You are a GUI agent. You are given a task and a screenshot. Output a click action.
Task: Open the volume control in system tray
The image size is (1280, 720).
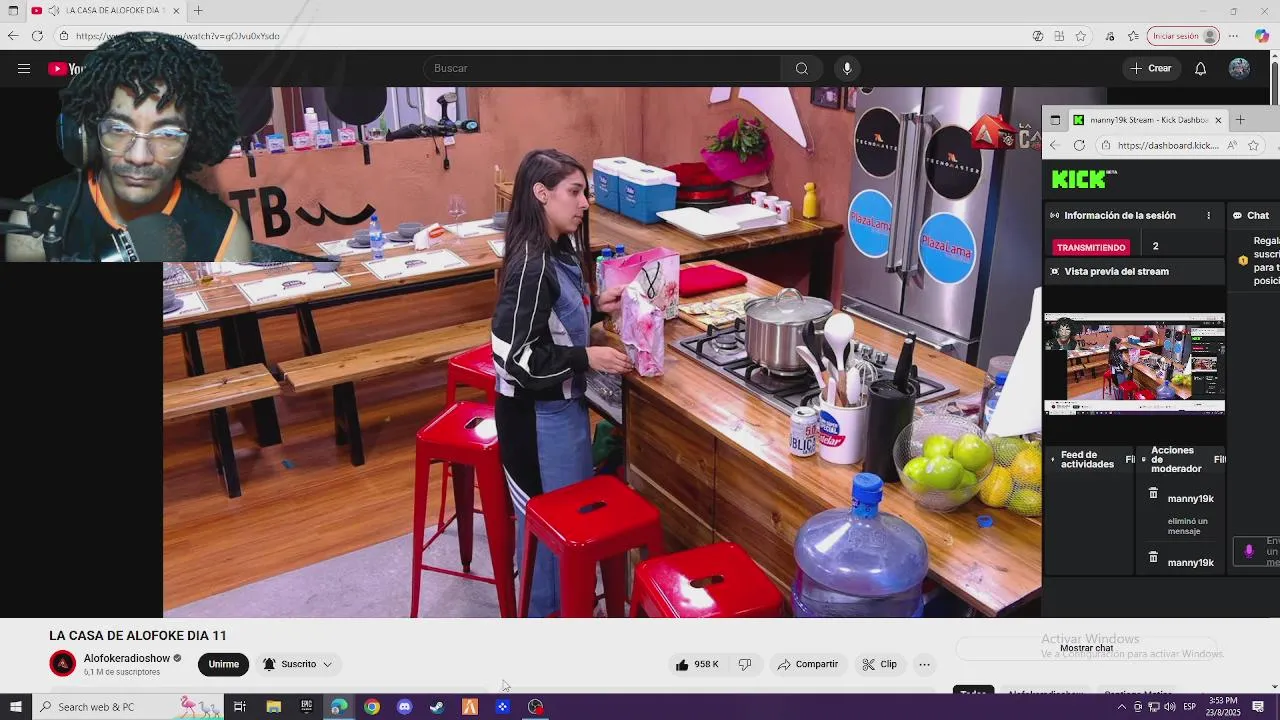(1169, 707)
